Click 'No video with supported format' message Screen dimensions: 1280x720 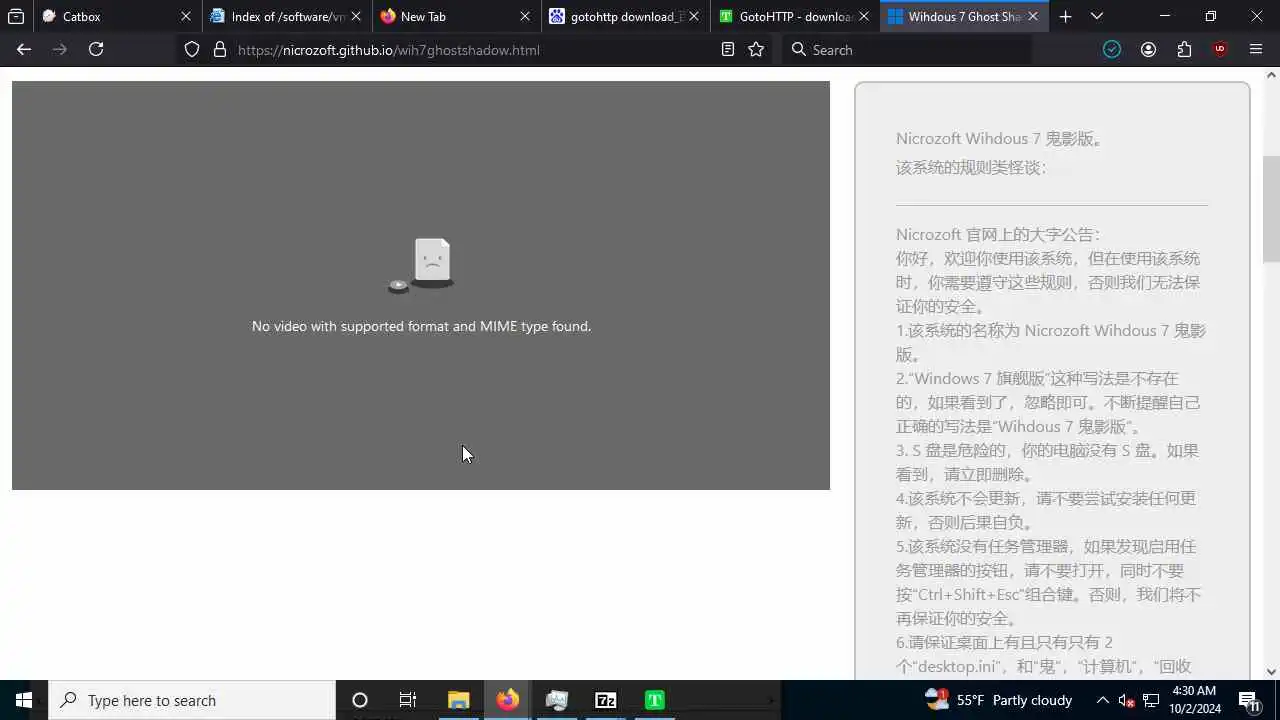(421, 326)
